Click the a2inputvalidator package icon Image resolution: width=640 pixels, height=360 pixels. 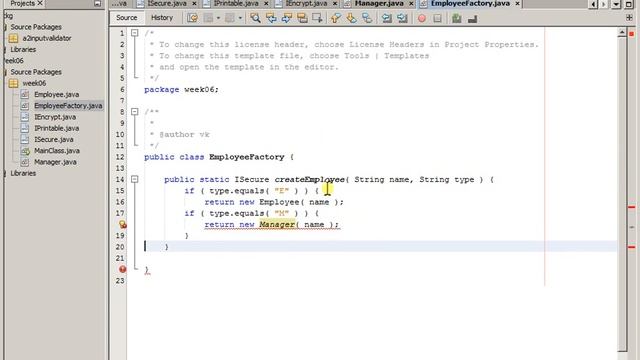point(13,38)
